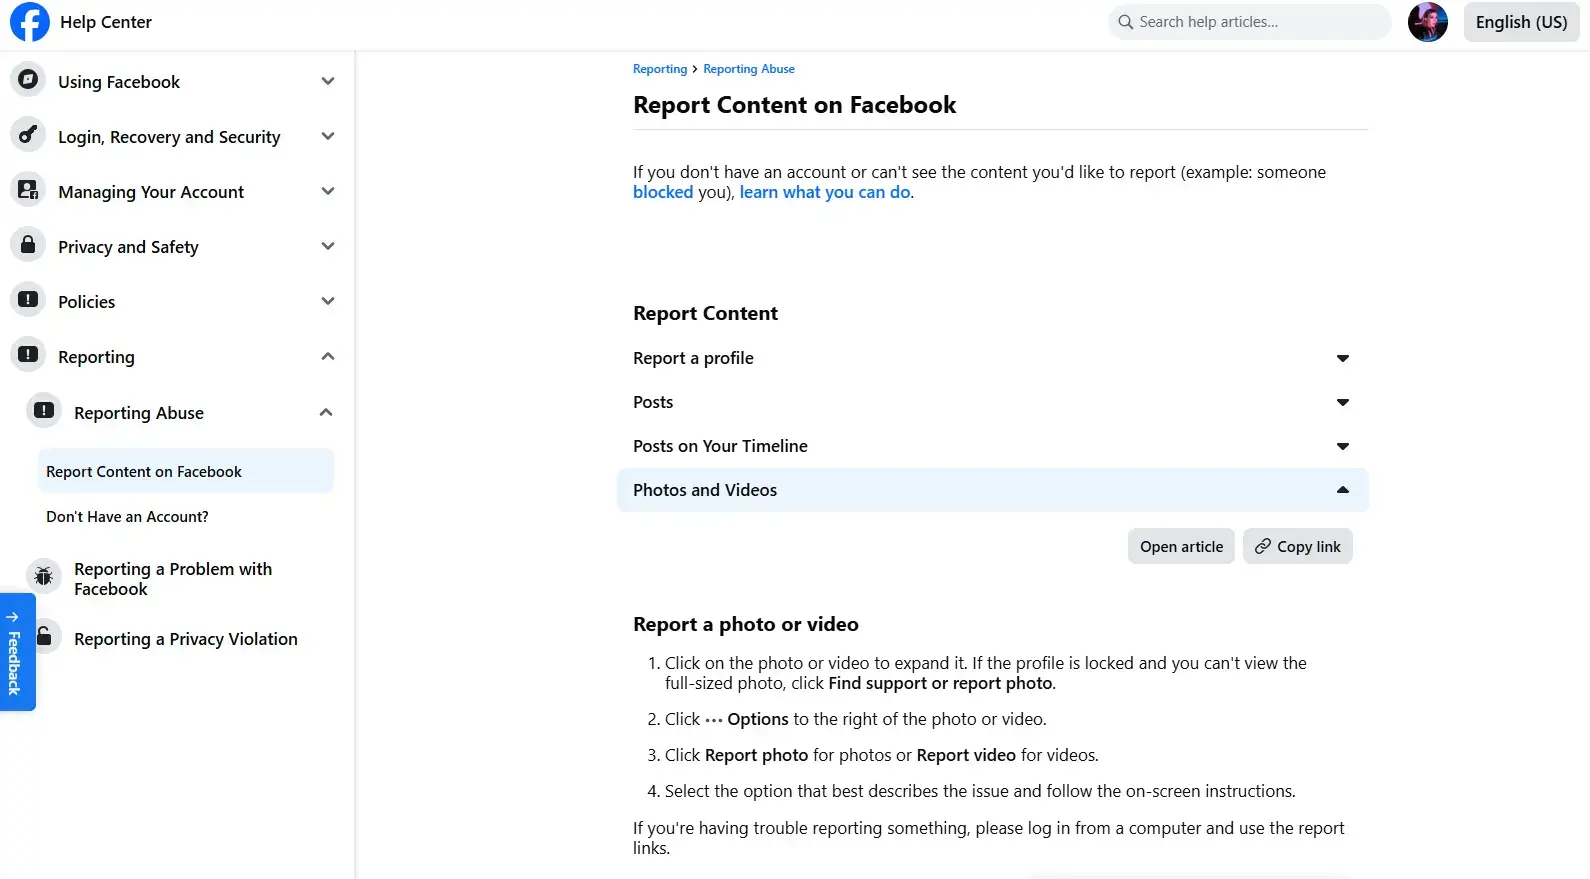The height and width of the screenshot is (879, 1590).
Task: Click the Photos and Videos row label
Action: [x=705, y=490]
